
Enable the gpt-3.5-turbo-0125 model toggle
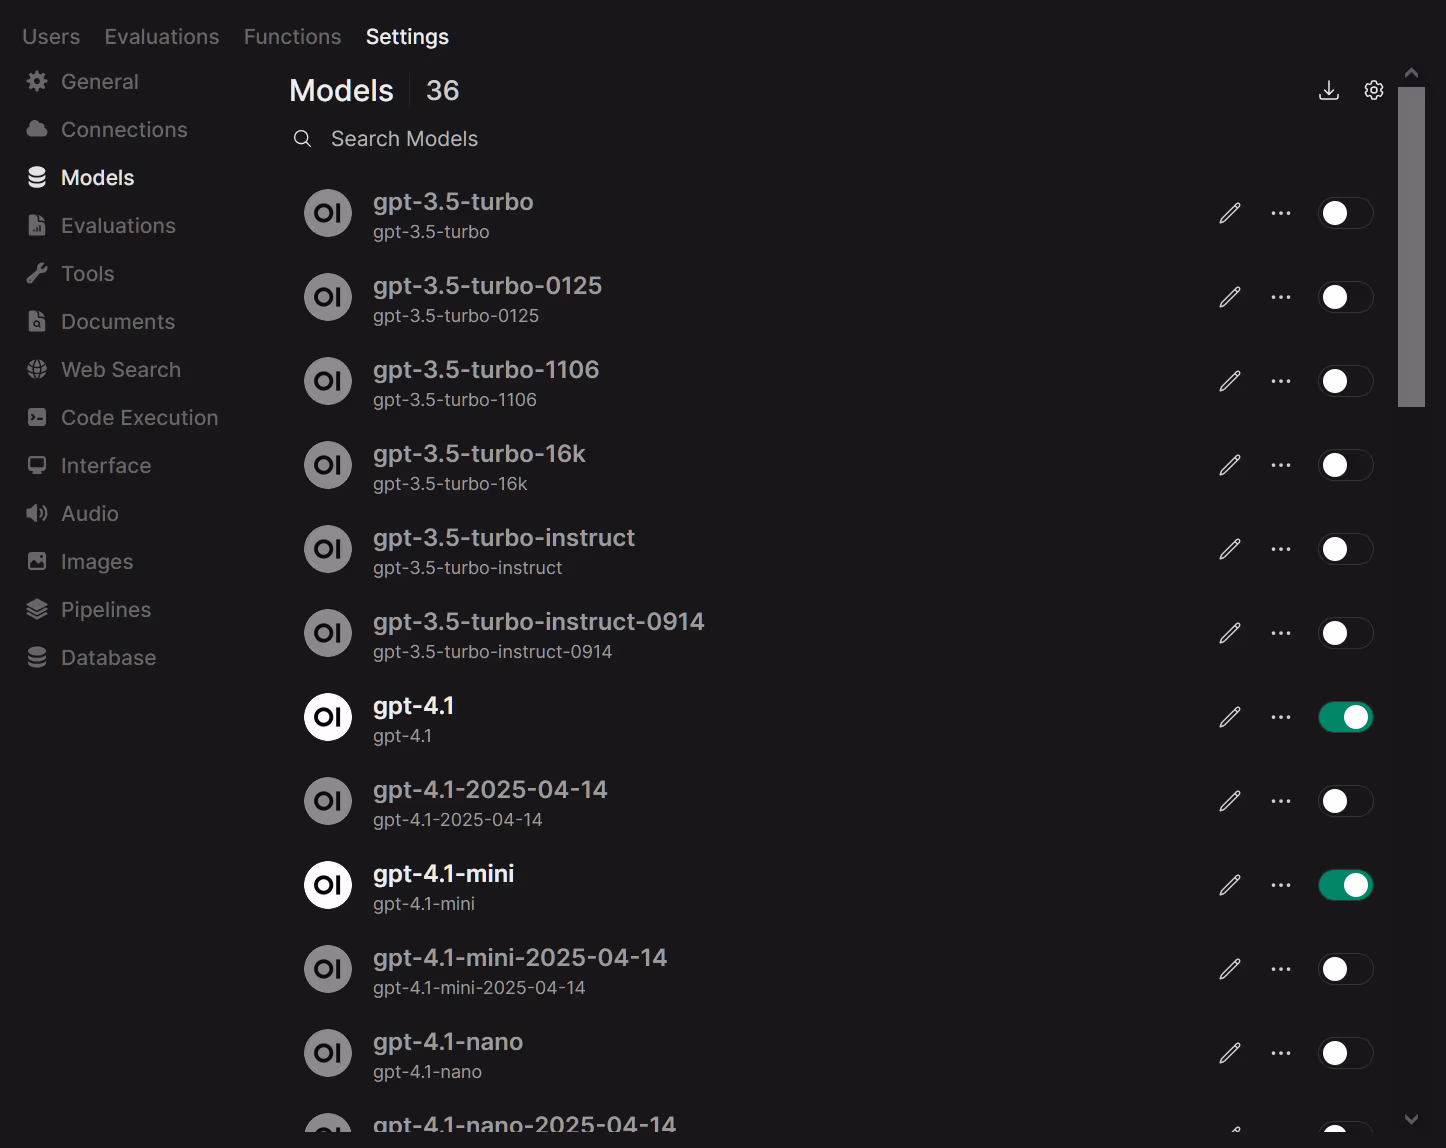click(x=1345, y=297)
